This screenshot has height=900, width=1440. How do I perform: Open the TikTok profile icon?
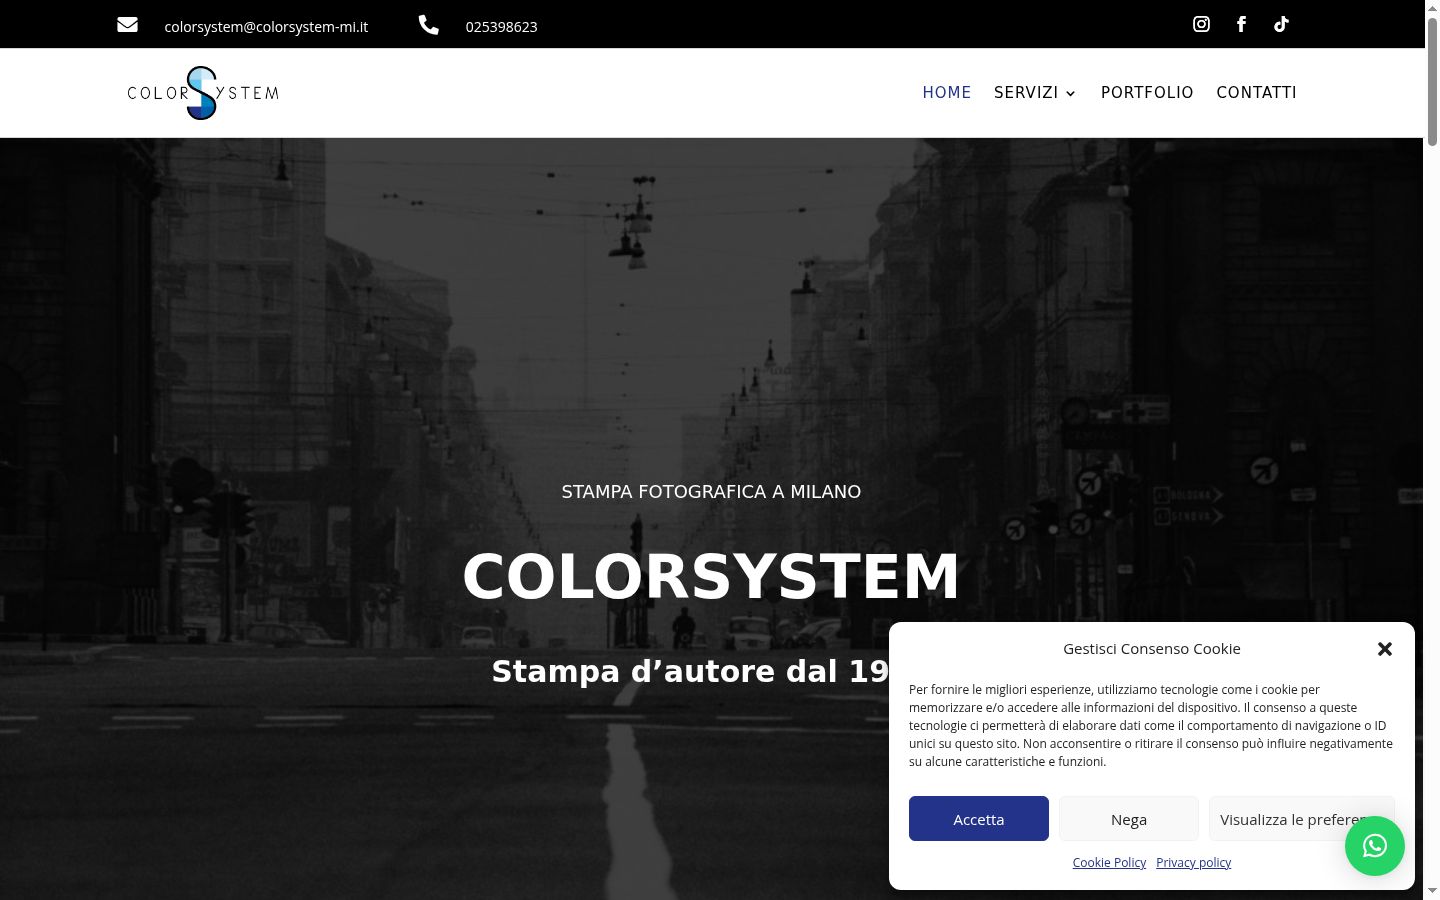[1281, 24]
